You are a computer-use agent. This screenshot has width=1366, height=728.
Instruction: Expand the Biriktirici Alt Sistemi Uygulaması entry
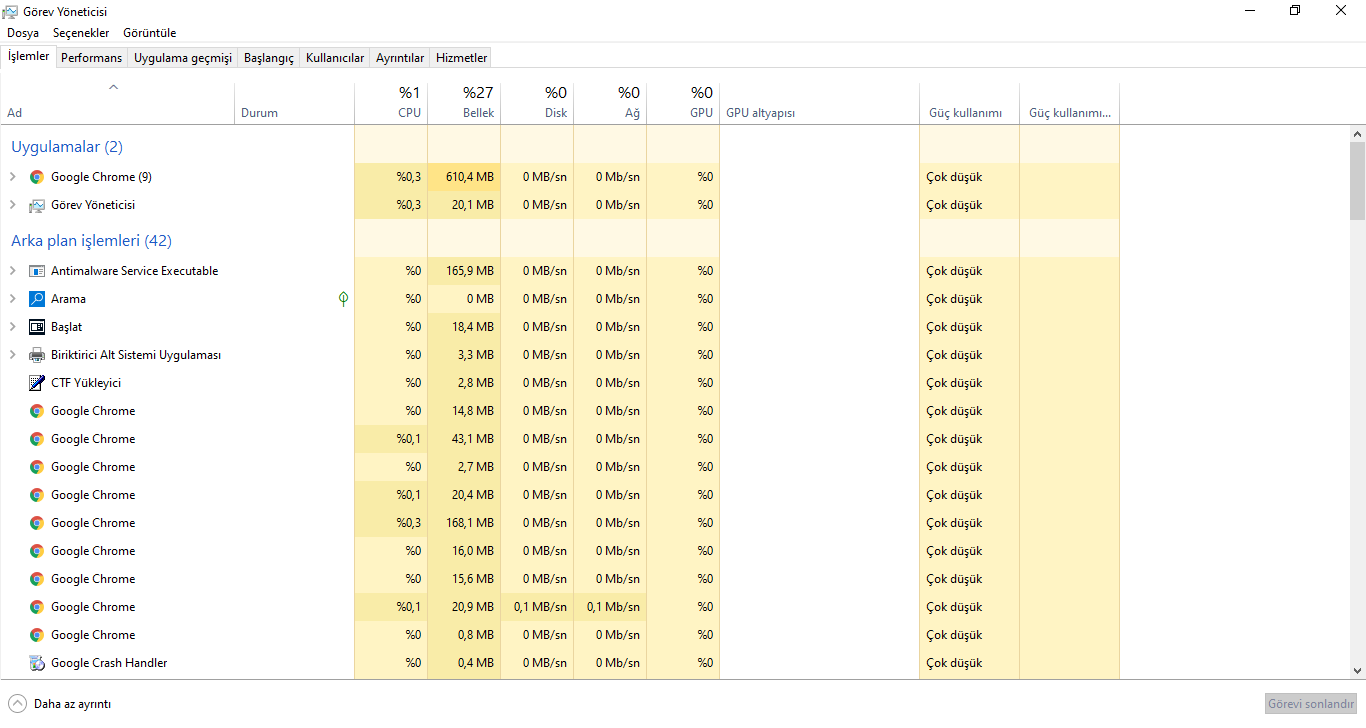(x=13, y=355)
